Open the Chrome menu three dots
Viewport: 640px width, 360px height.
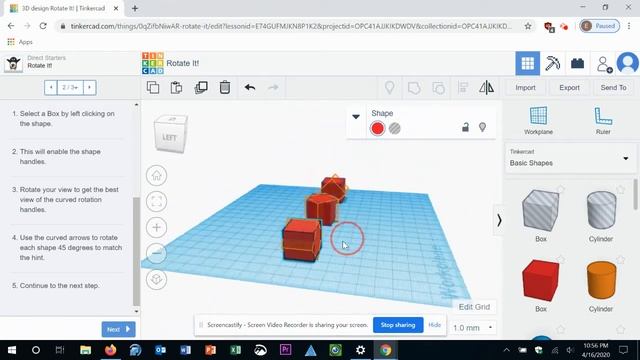pos(629,26)
